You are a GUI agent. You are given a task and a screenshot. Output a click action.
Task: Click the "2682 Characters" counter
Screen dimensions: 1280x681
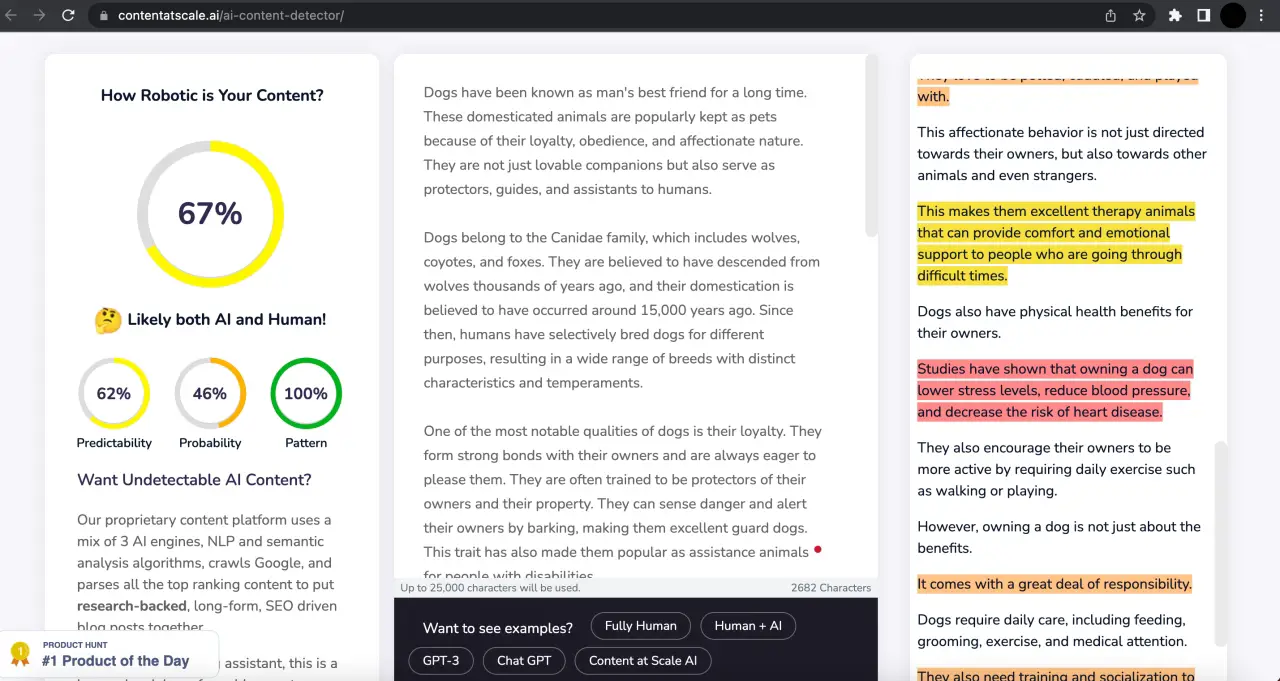831,588
